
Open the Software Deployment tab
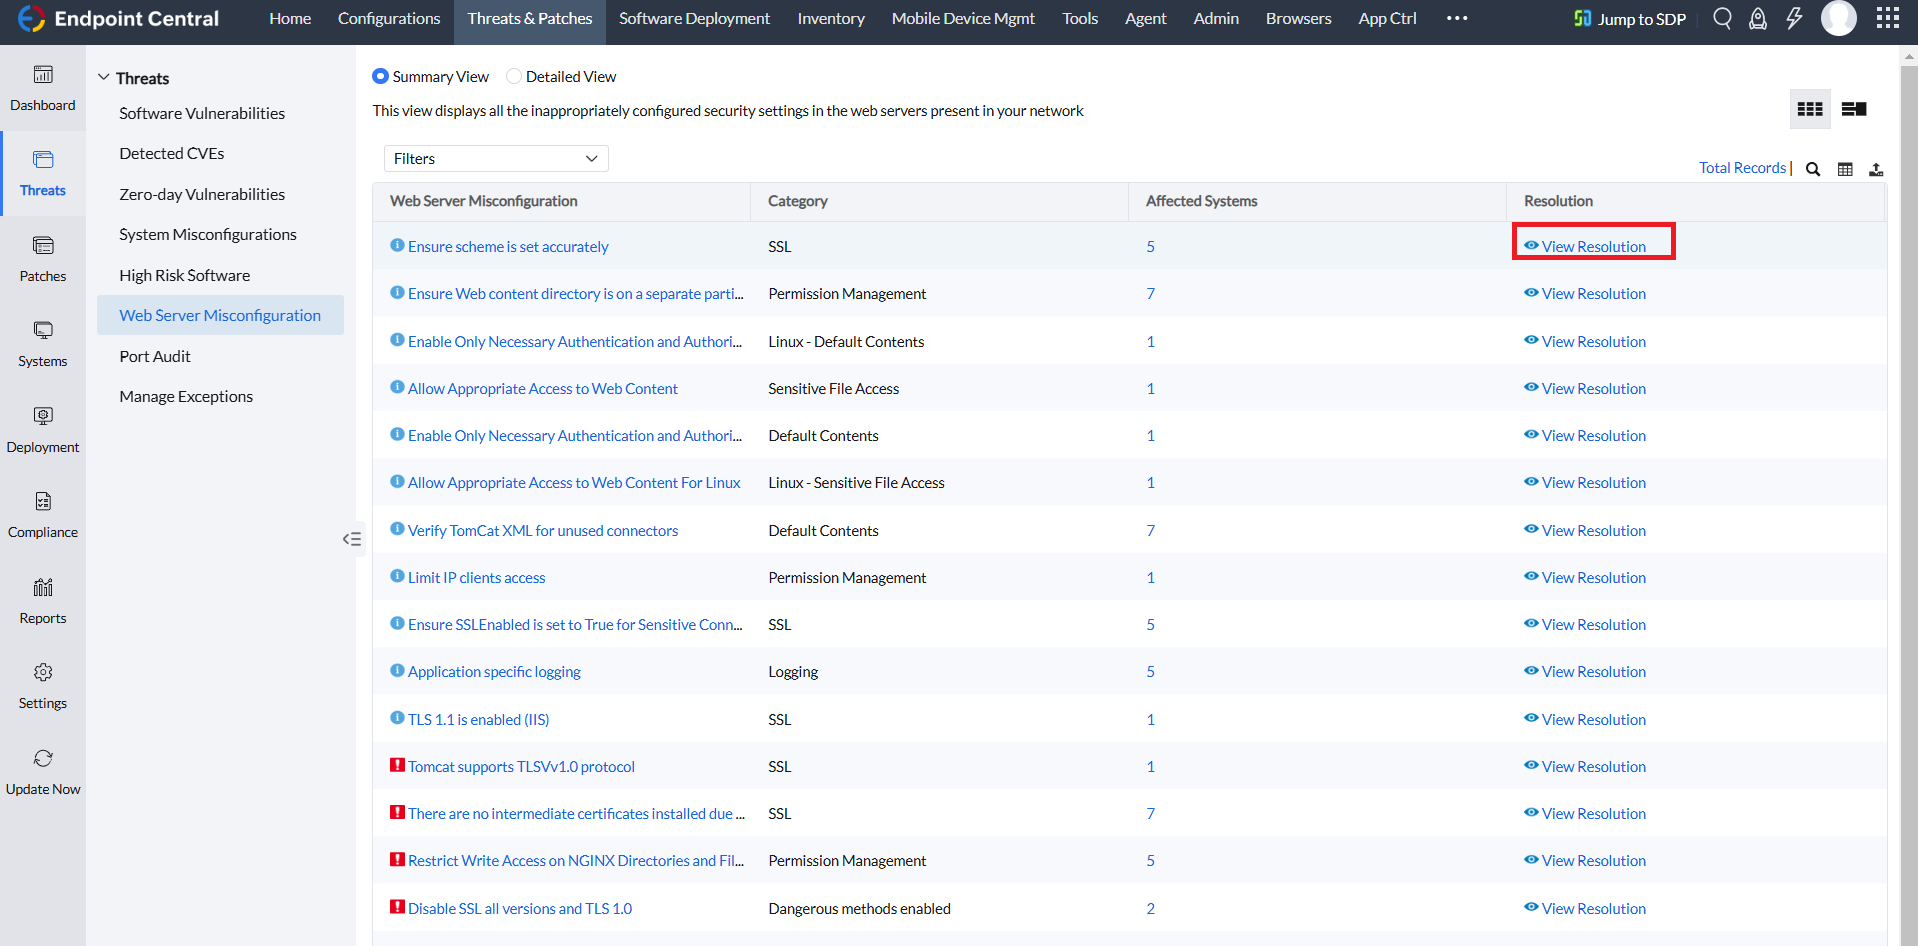[x=694, y=18]
